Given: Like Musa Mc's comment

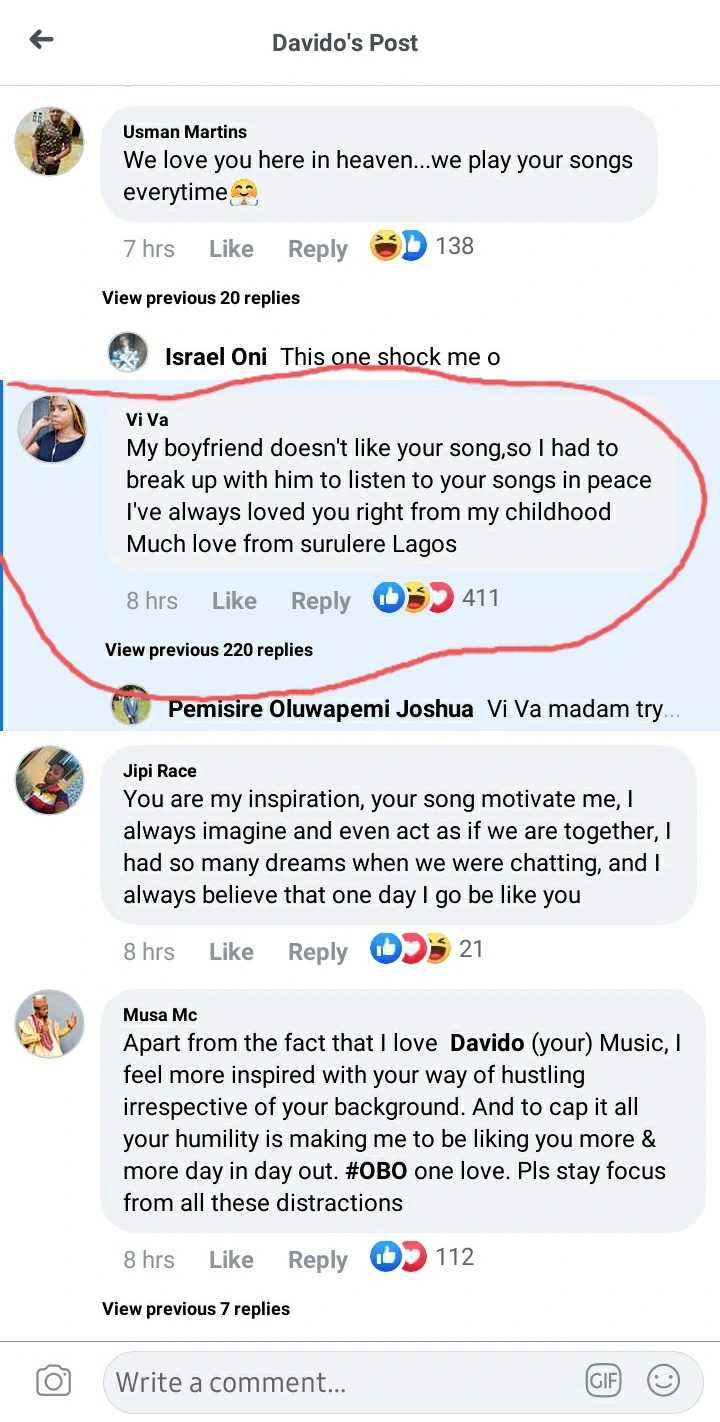Looking at the screenshot, I should 231,1260.
